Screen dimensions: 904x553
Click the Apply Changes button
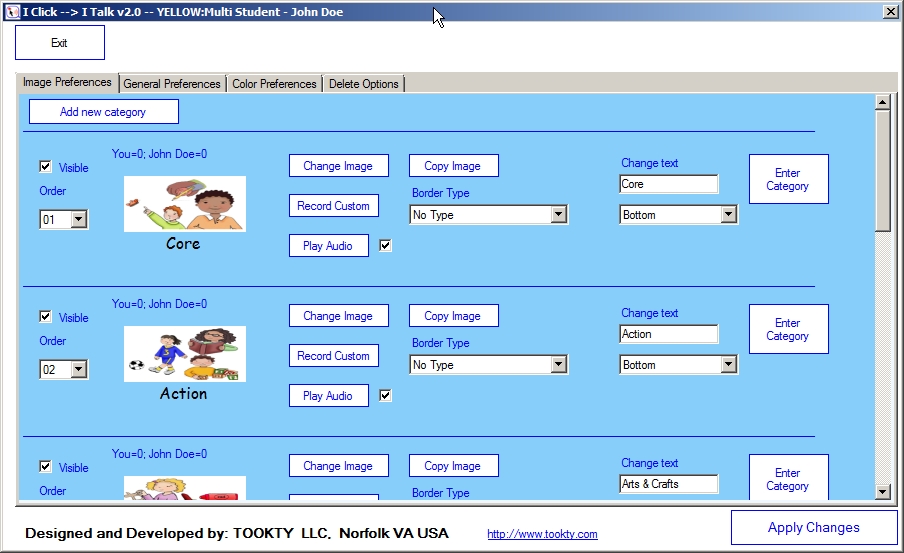point(813,528)
